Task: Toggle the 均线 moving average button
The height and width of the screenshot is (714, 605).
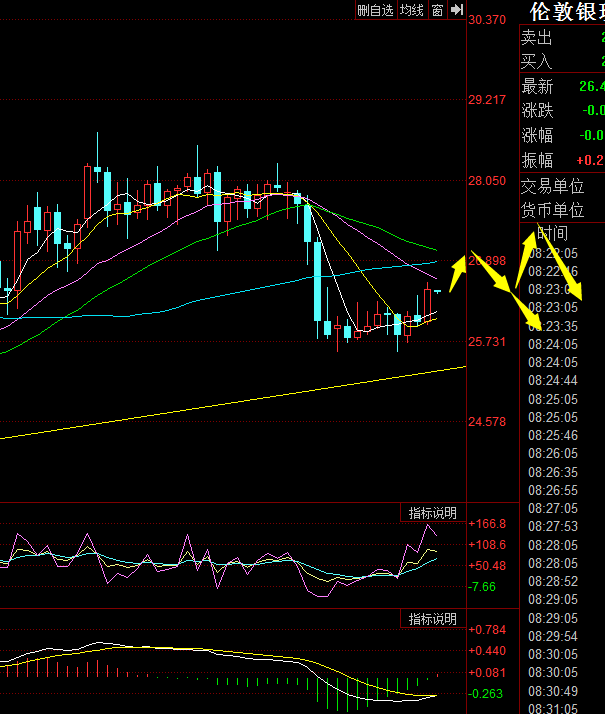Action: pyautogui.click(x=412, y=10)
